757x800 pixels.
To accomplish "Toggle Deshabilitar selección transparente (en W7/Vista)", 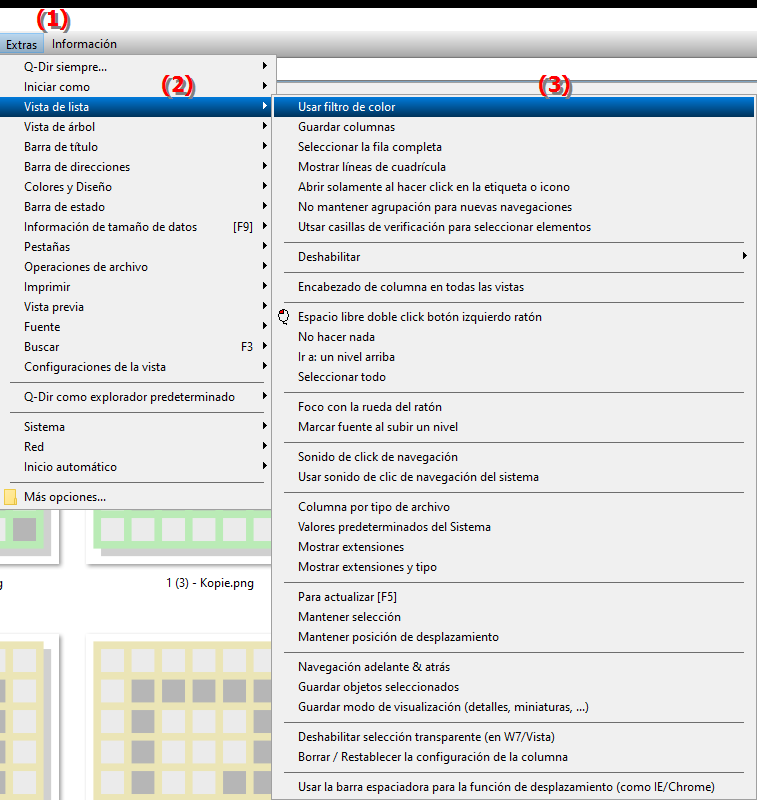I will 514,737.
